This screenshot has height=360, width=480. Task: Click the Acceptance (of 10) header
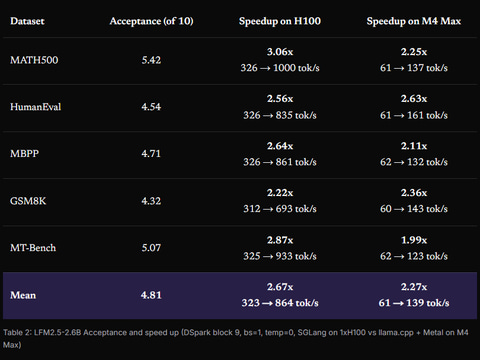[151, 21]
